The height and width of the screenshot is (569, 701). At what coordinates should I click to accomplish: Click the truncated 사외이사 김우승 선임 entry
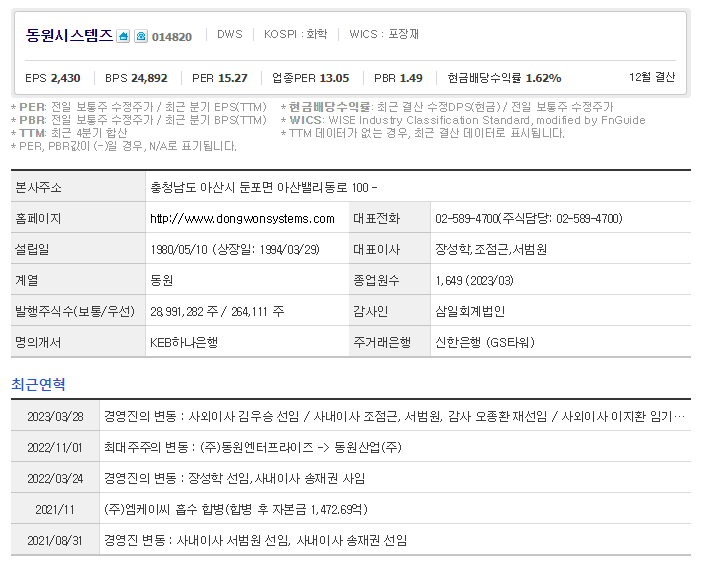point(395,417)
